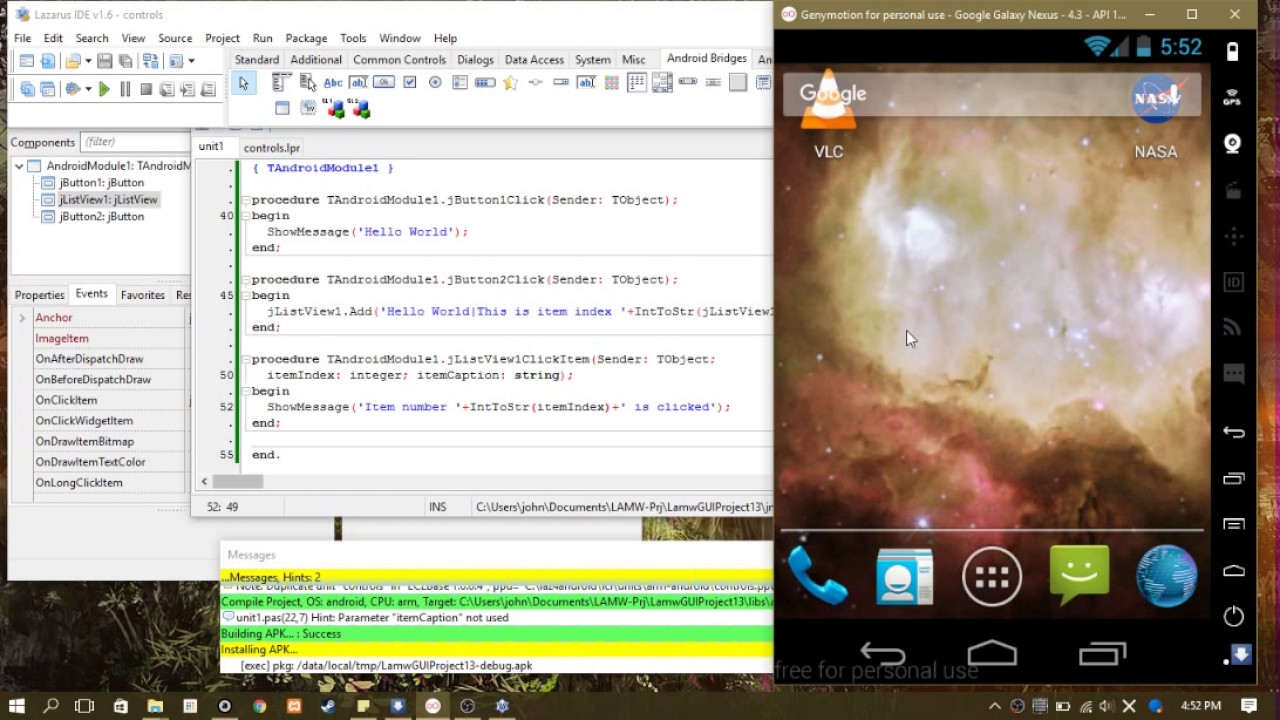Click the Pause button in Lazarus toolbar
The width and height of the screenshot is (1280, 720).
tap(125, 89)
